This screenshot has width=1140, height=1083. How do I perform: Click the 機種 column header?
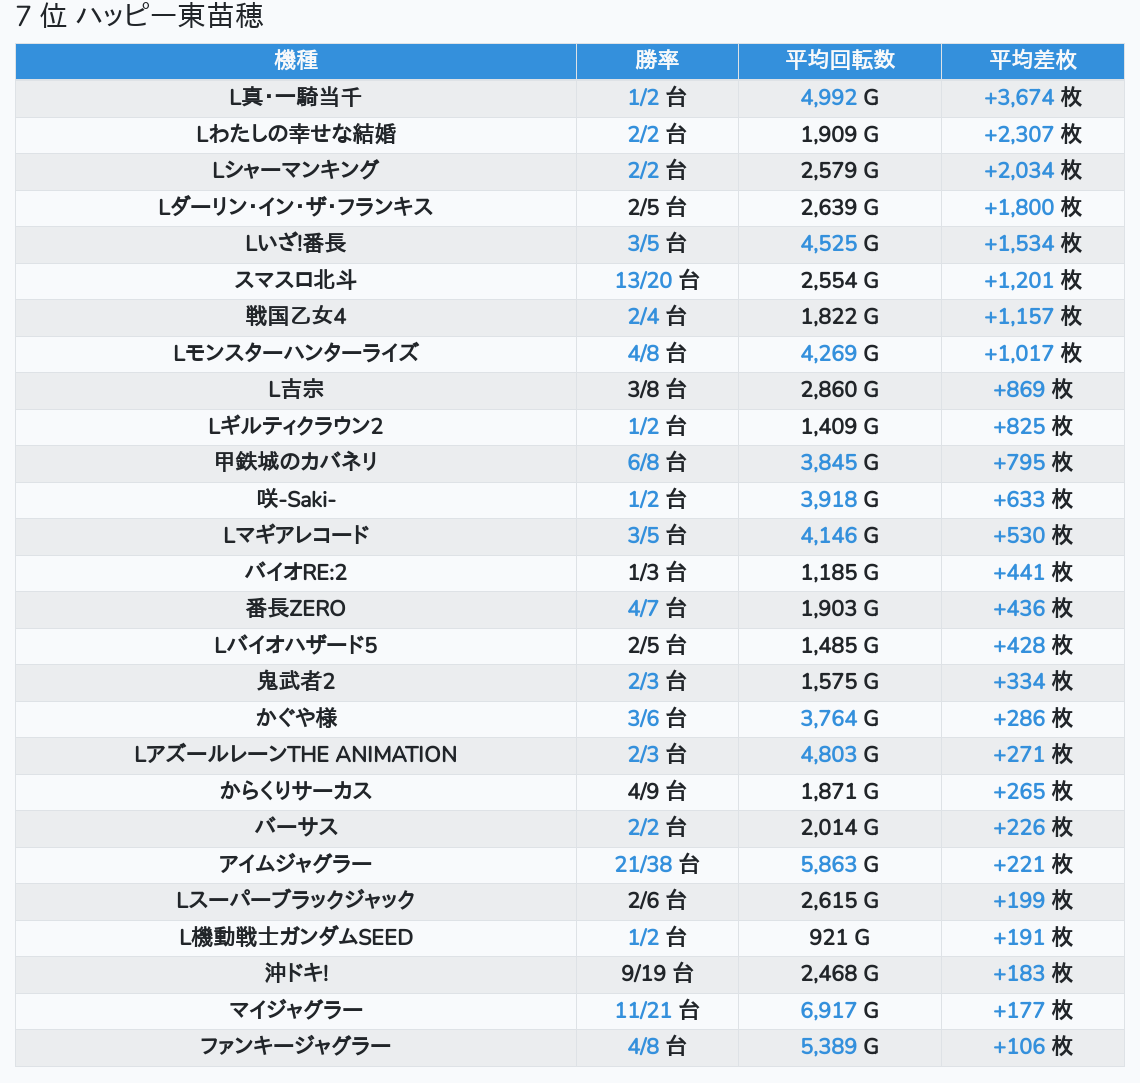[x=296, y=60]
